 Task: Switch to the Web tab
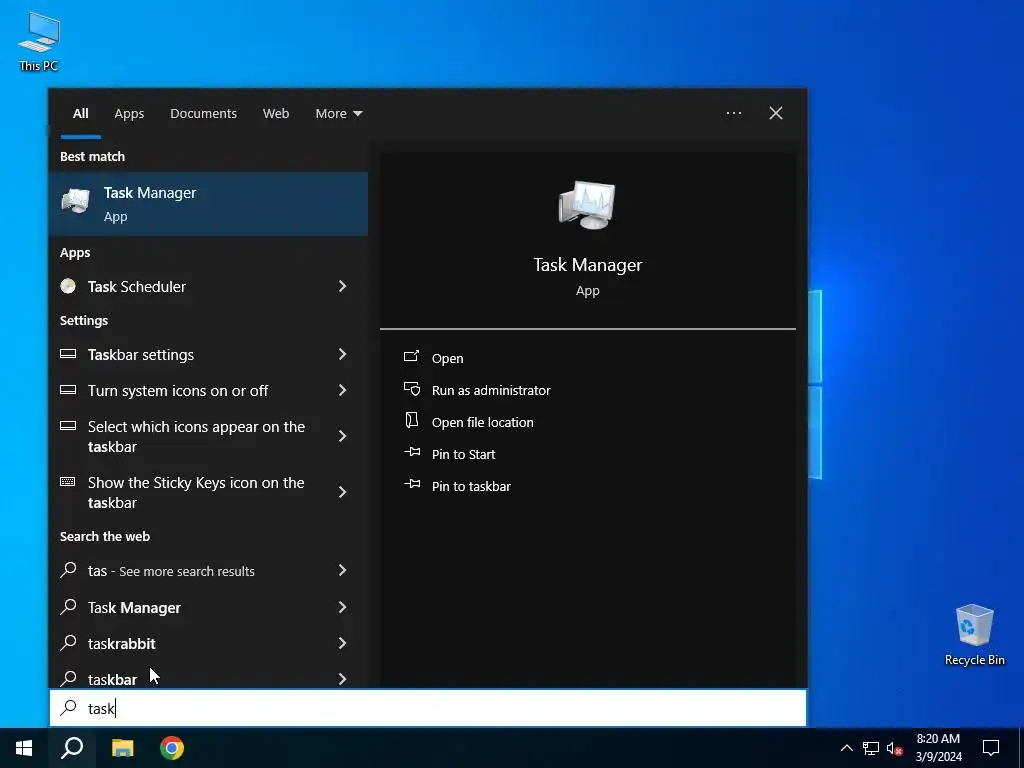click(276, 114)
